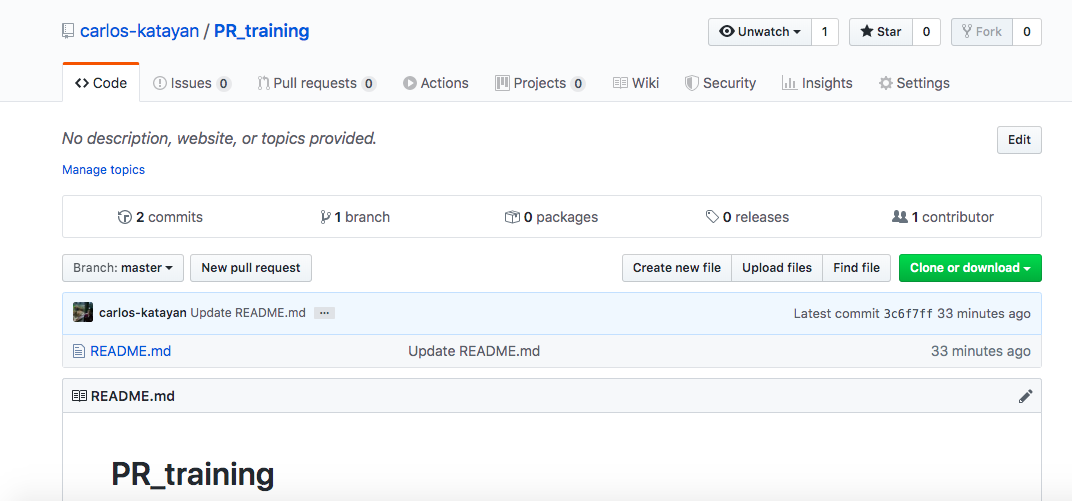The width and height of the screenshot is (1072, 501).
Task: Open the 0 packages page
Action: click(x=551, y=217)
